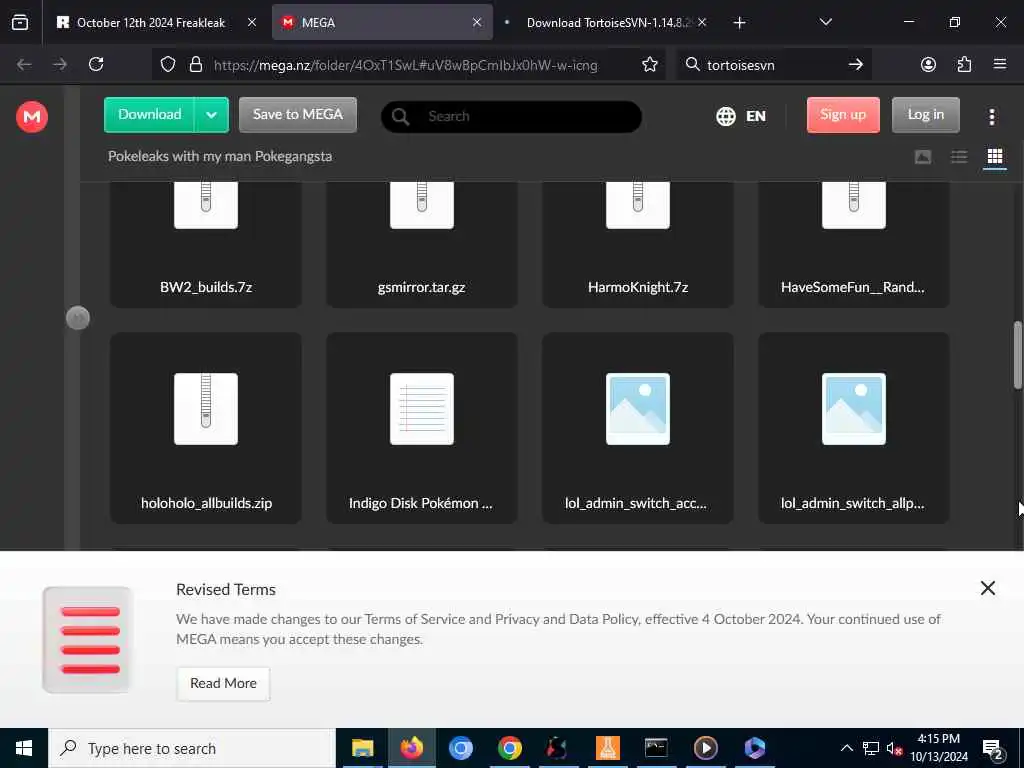Viewport: 1024px width, 768px height.
Task: Click Read More in Revised Terms
Action: pyautogui.click(x=223, y=683)
